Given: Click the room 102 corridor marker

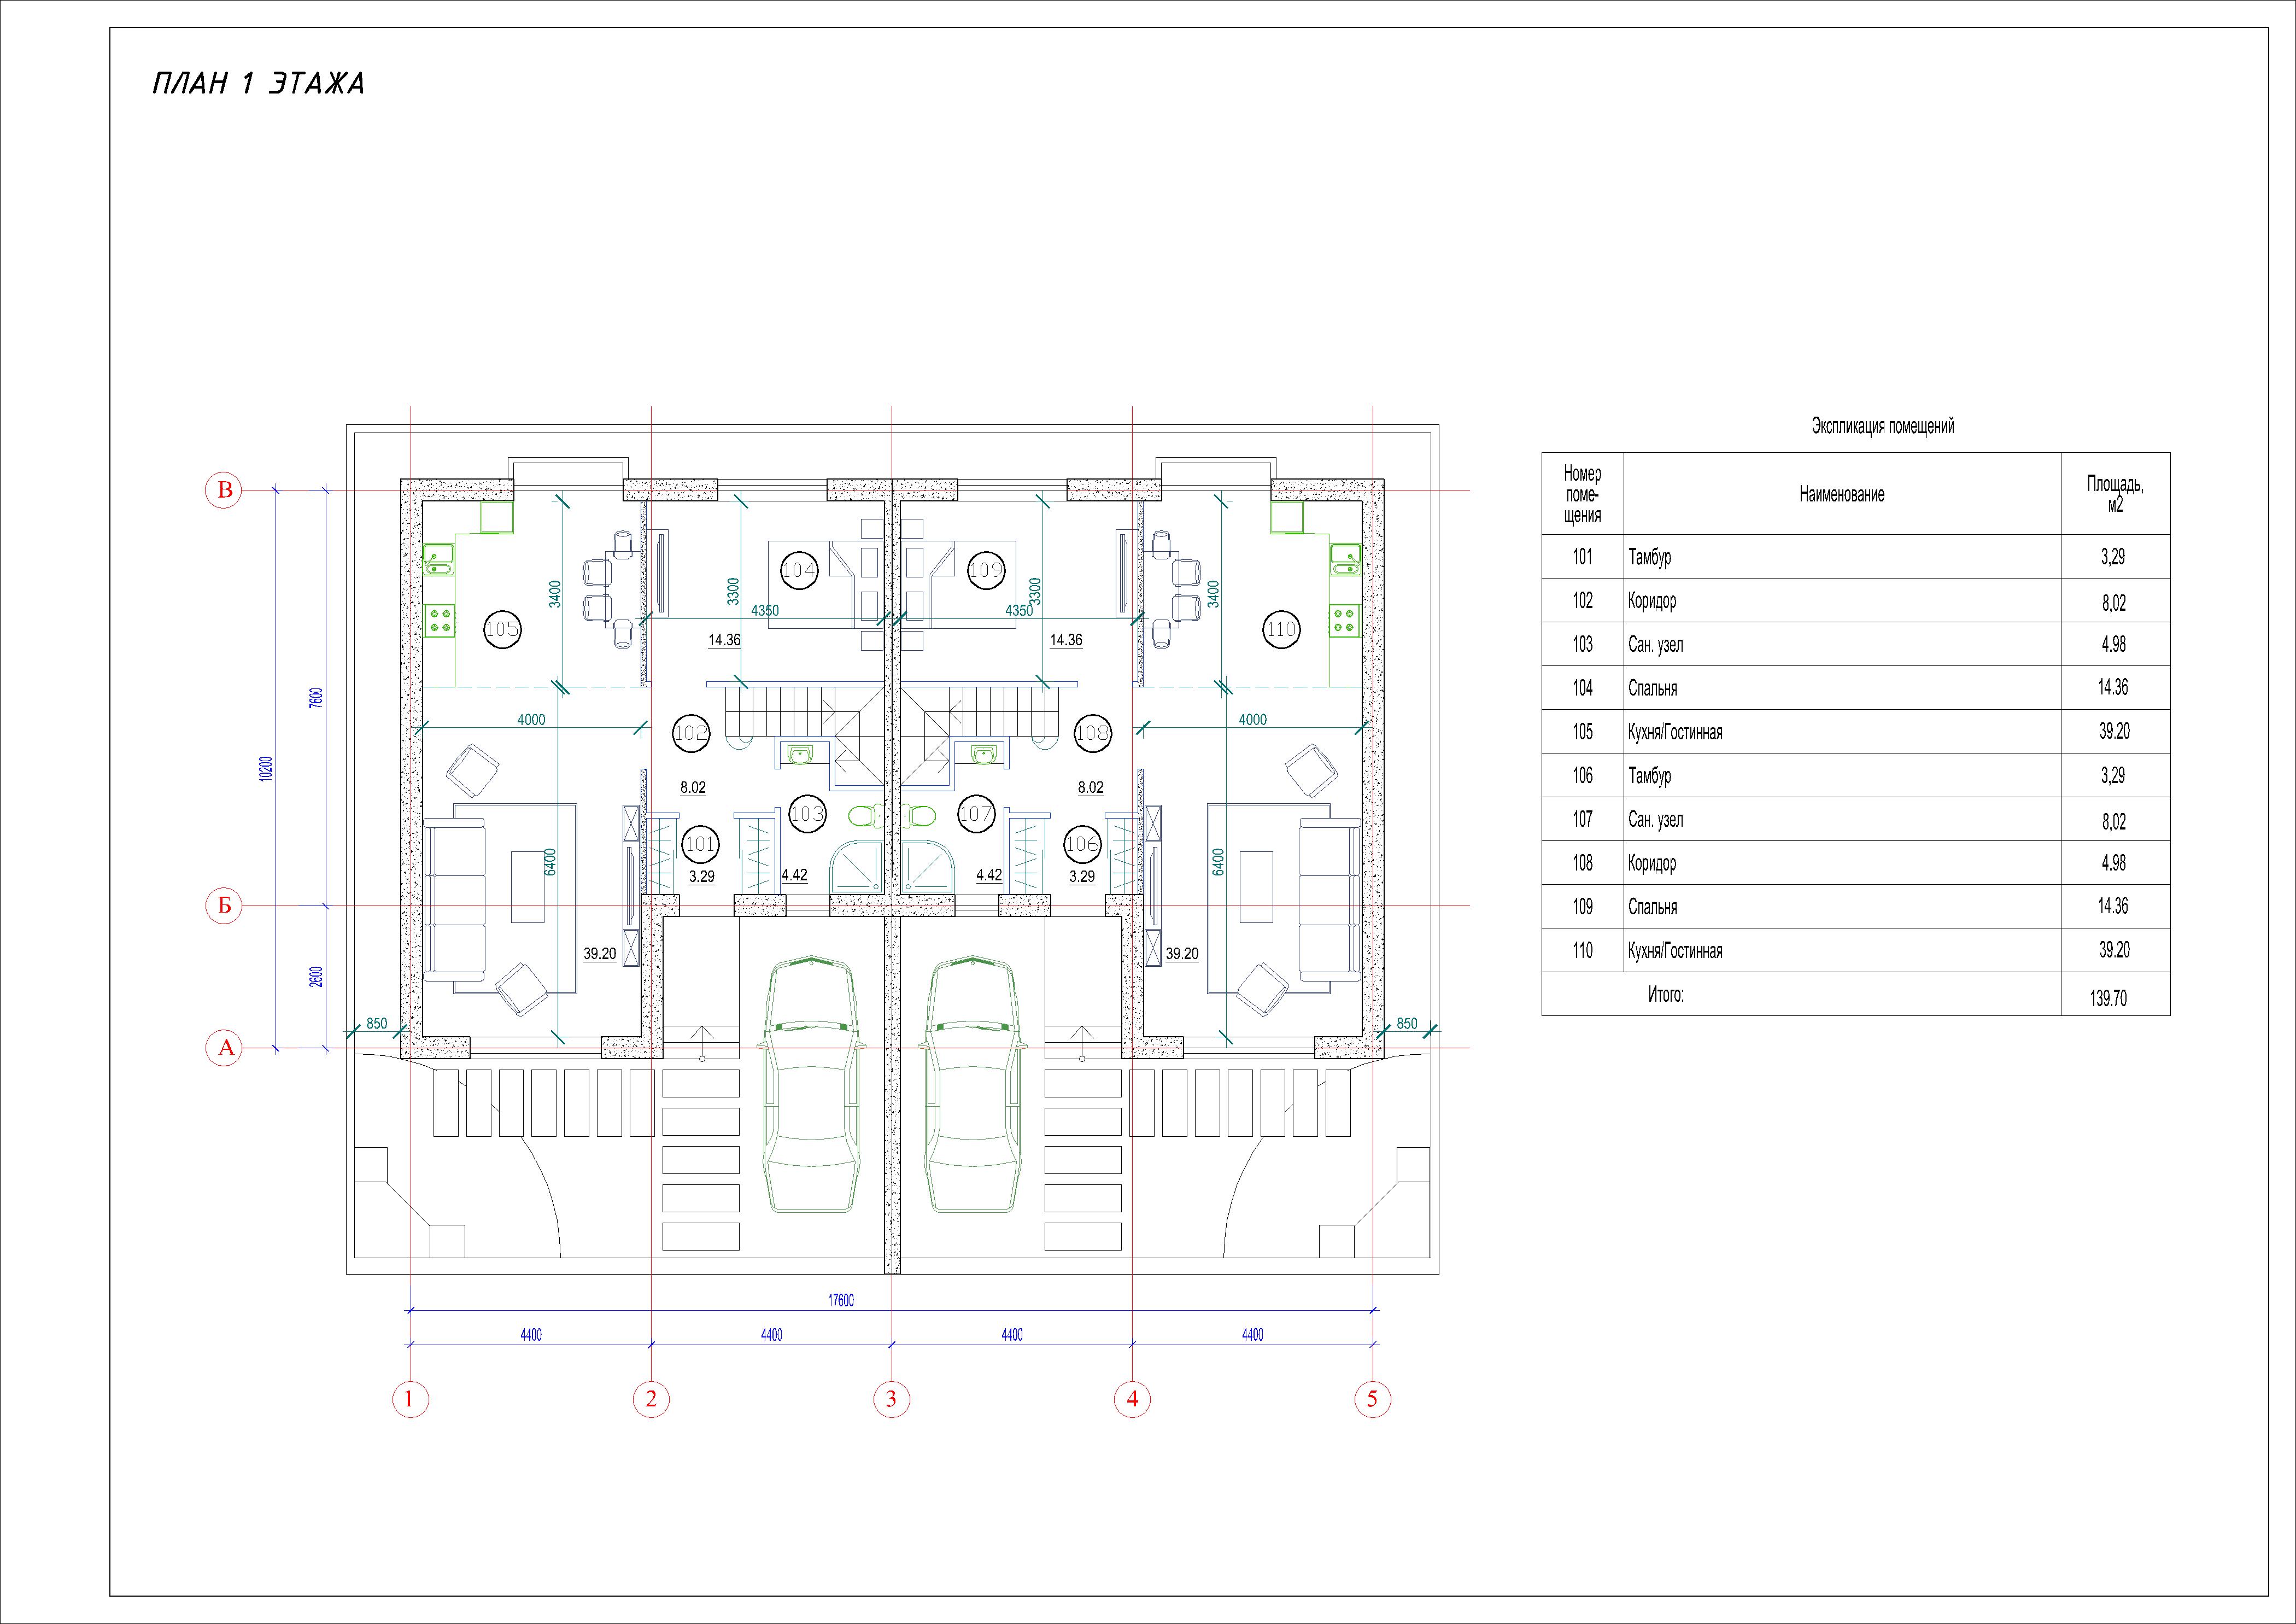Looking at the screenshot, I should [x=691, y=733].
